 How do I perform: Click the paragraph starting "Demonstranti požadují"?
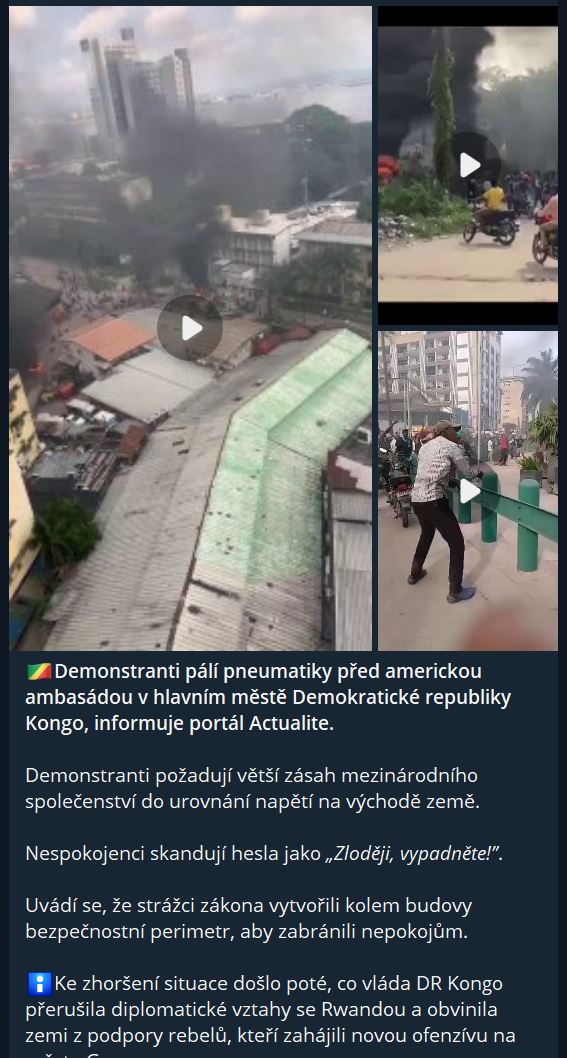point(252,789)
